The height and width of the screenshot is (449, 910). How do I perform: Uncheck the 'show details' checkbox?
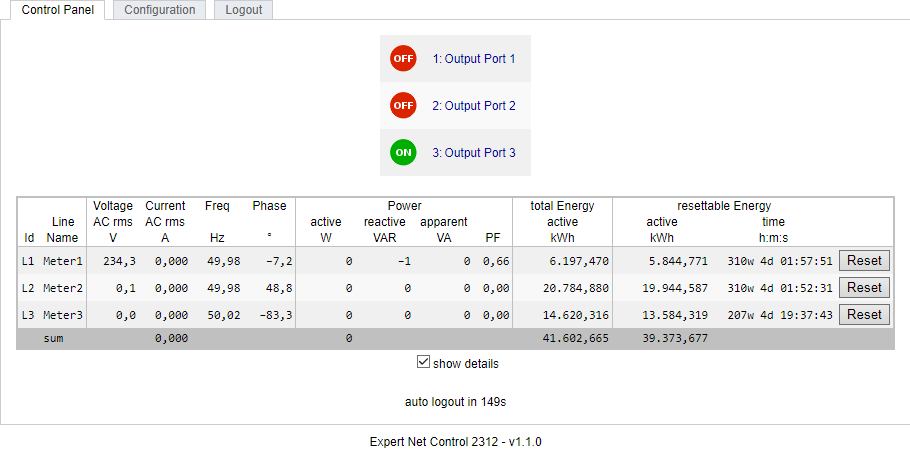(x=423, y=362)
